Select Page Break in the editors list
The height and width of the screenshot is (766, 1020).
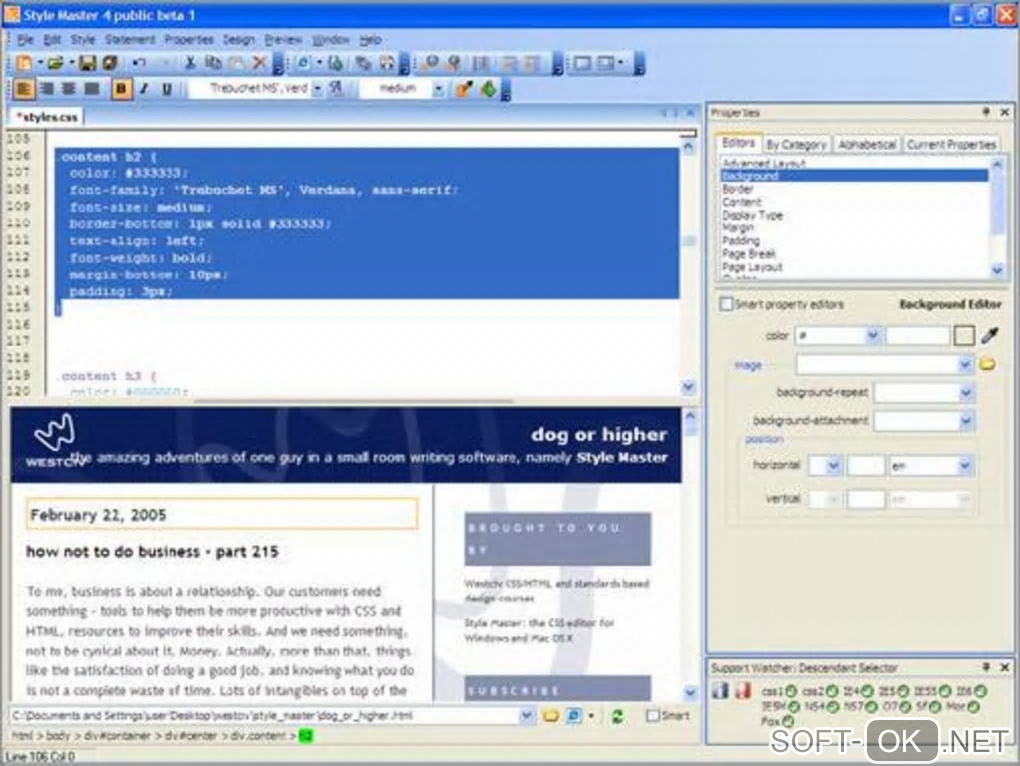tap(854, 254)
